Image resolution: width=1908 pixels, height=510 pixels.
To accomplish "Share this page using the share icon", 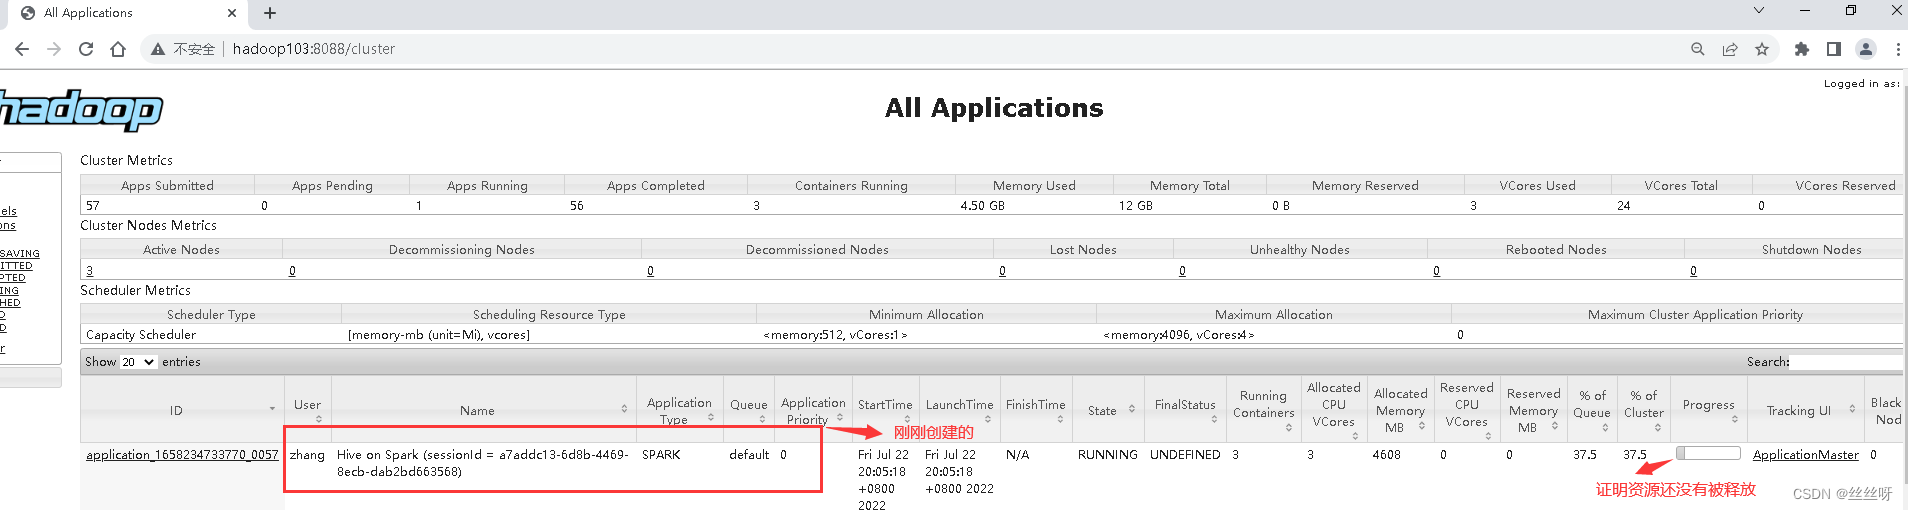I will [x=1729, y=49].
